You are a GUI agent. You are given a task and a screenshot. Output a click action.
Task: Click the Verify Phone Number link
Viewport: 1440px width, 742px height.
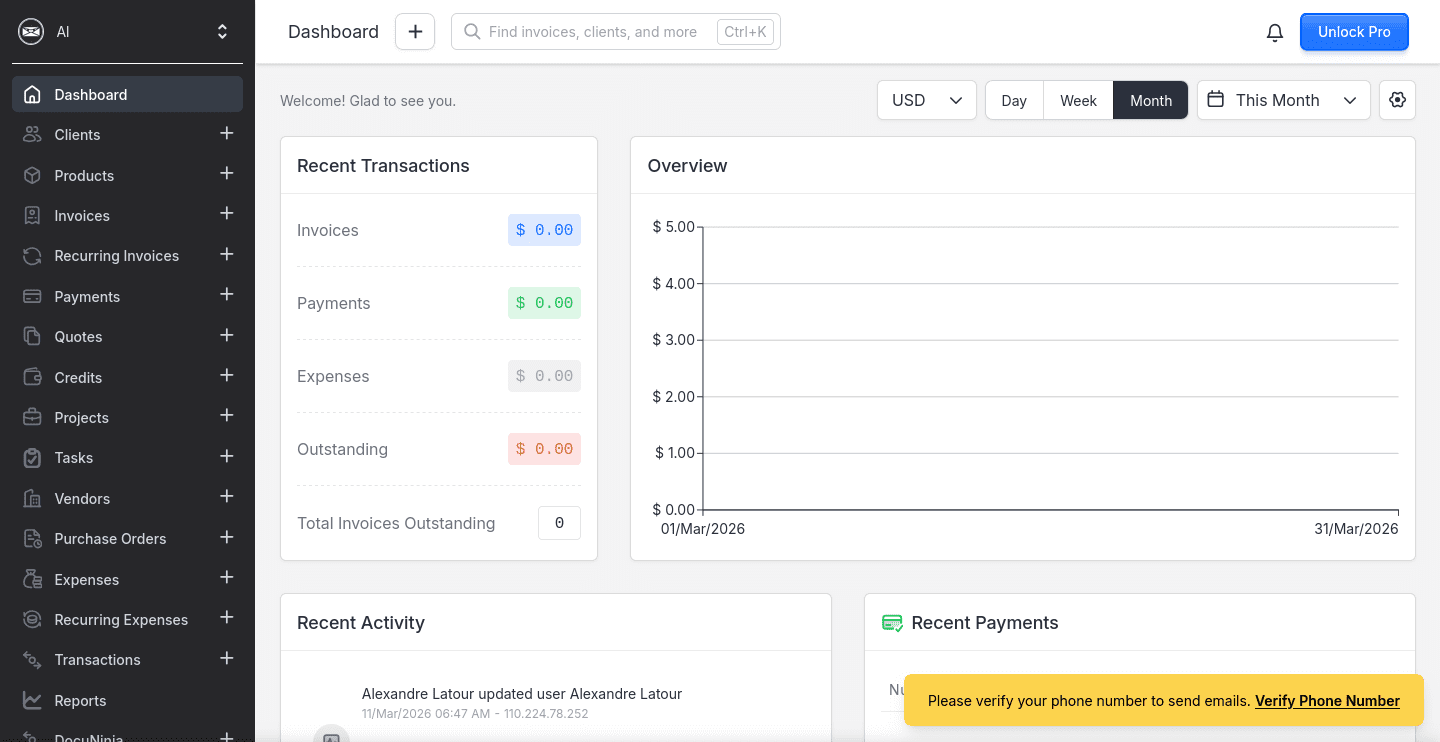coord(1327,701)
